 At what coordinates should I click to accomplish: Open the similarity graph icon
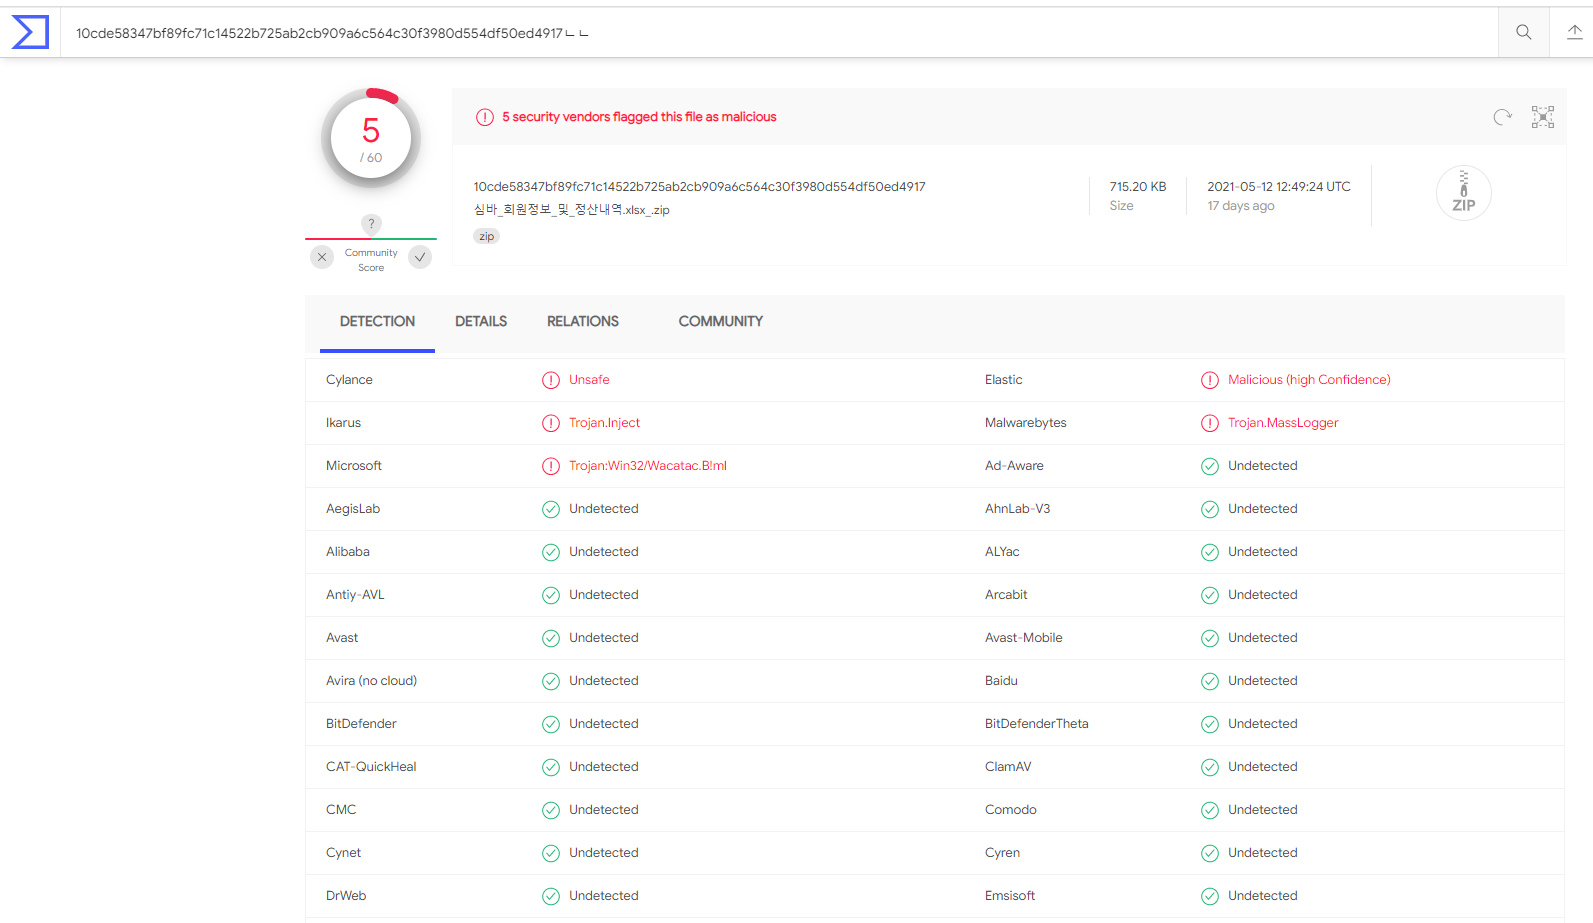[1543, 117]
